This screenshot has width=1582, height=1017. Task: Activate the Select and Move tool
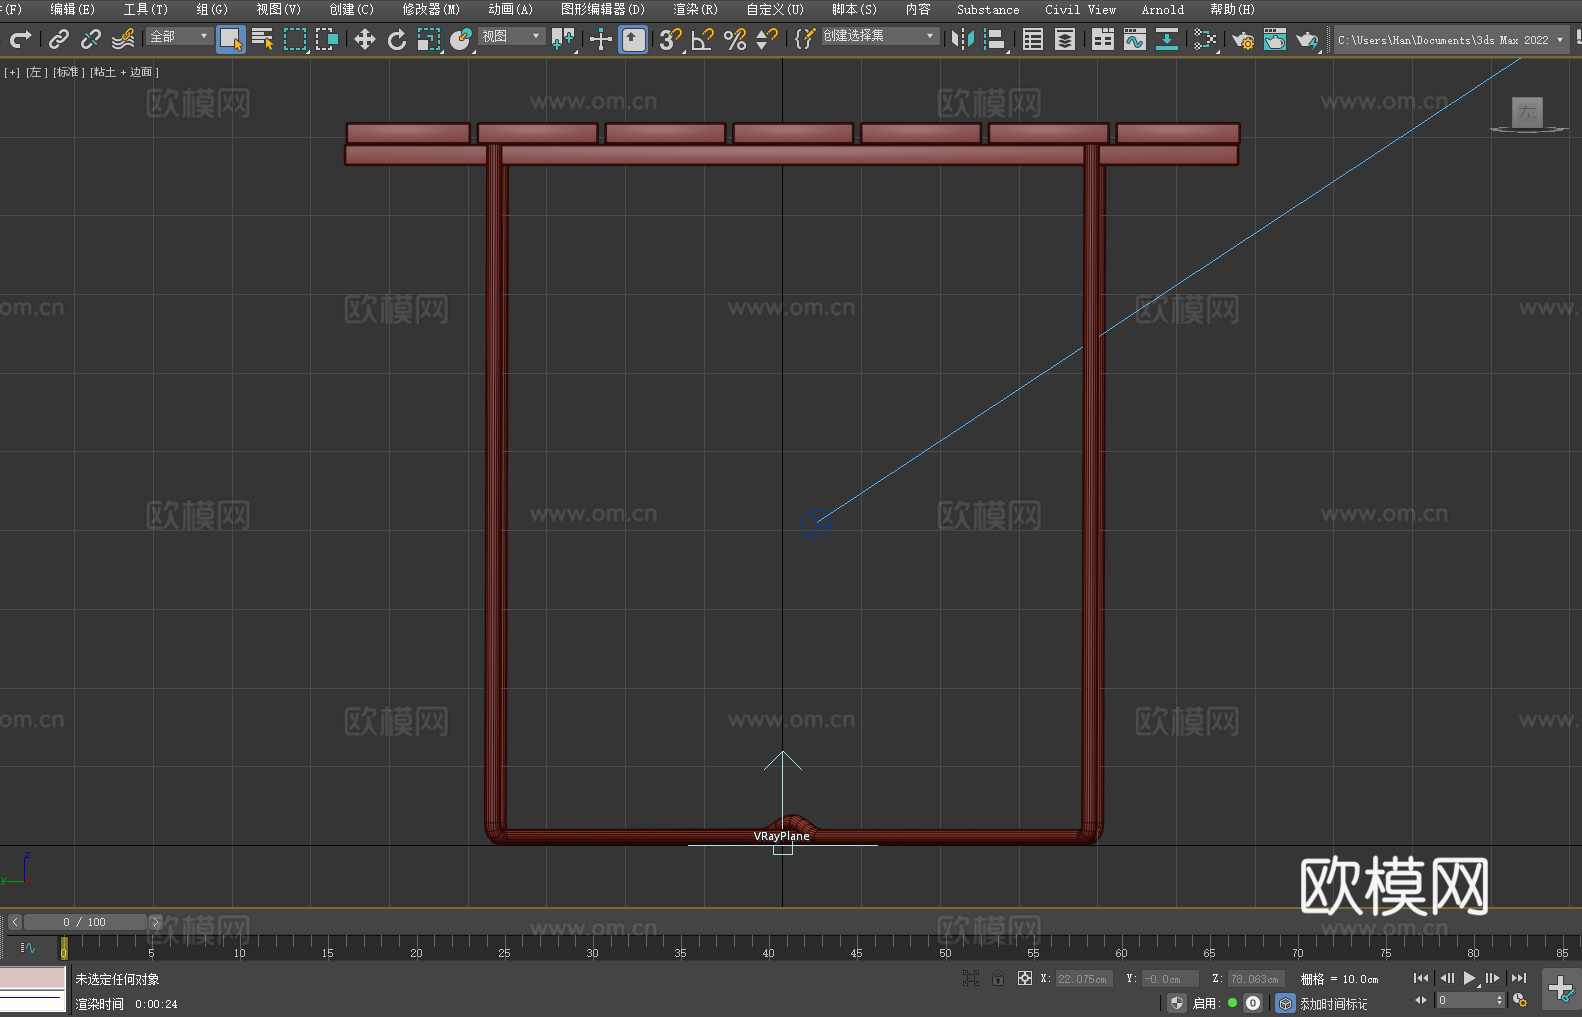(x=365, y=39)
